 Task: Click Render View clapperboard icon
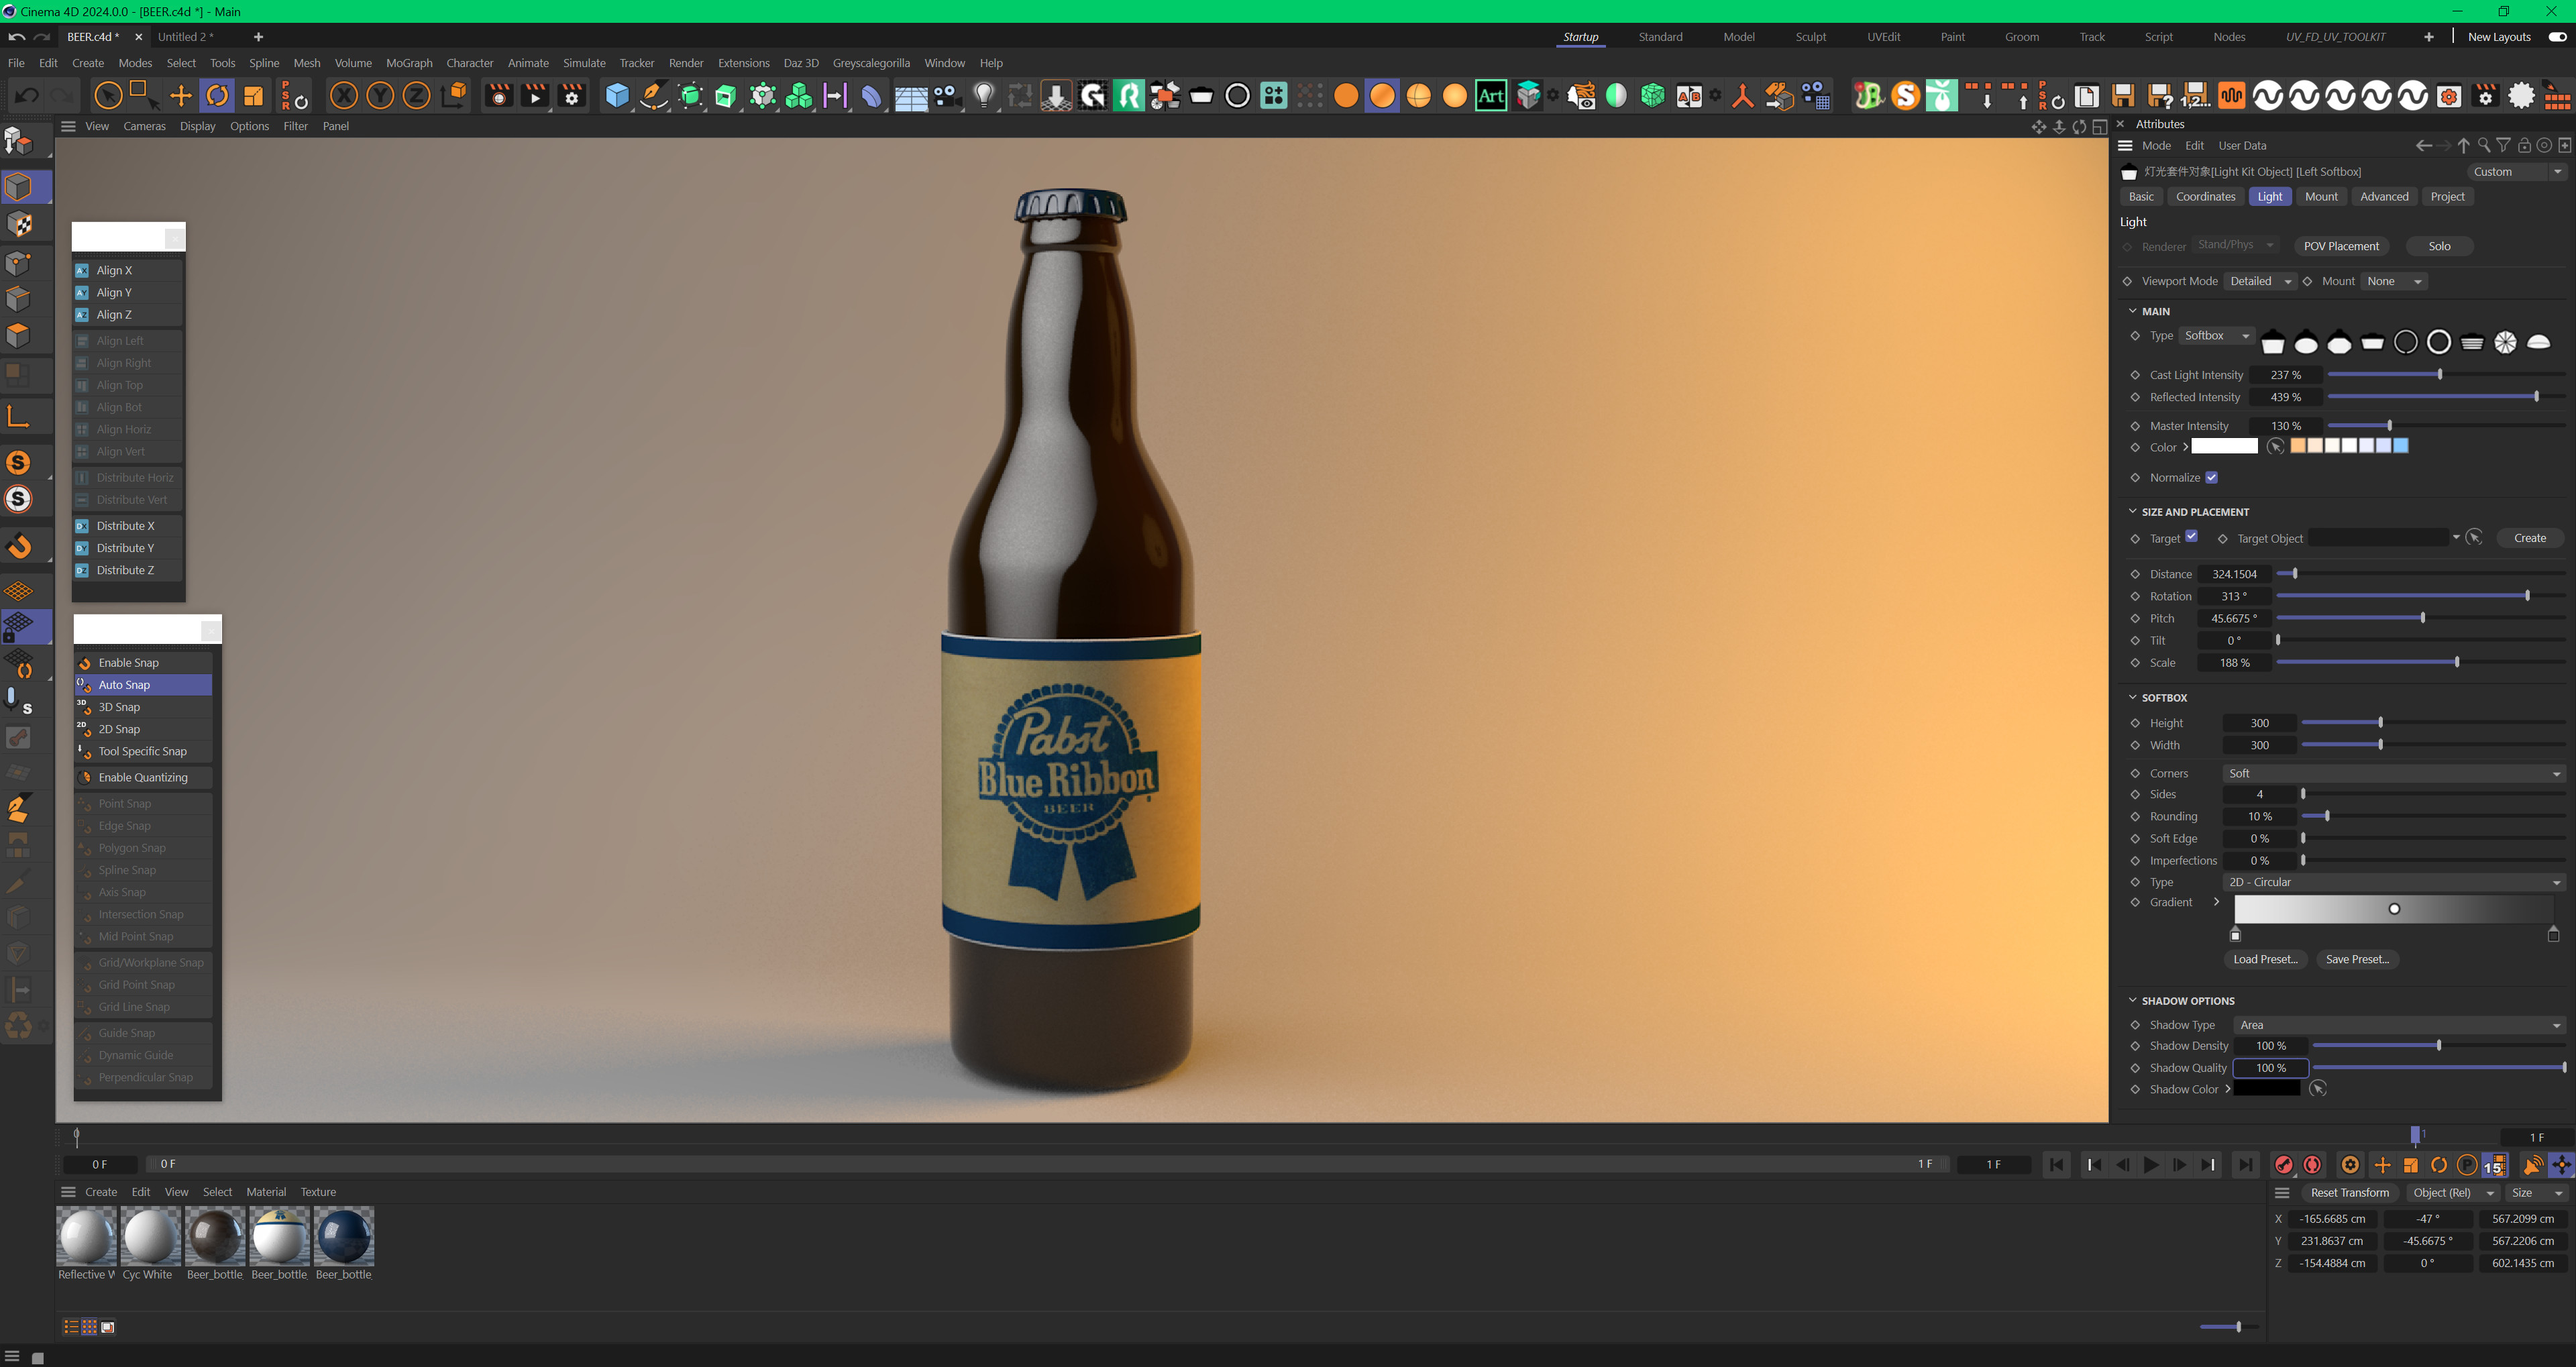coord(498,96)
